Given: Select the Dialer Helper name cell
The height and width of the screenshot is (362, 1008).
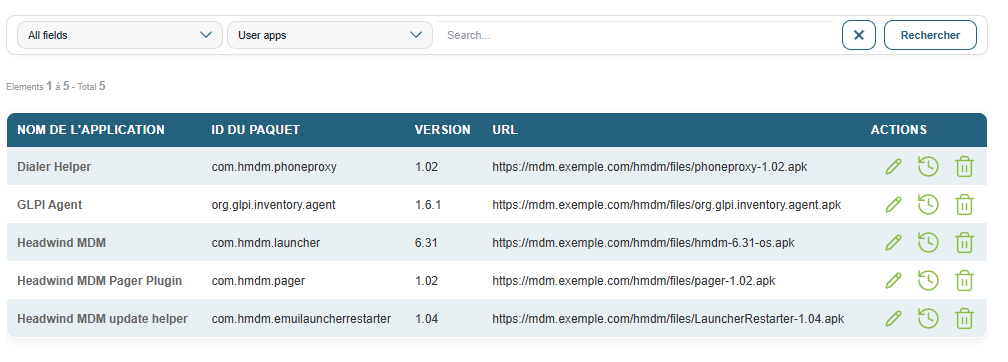Looking at the screenshot, I should point(54,167).
